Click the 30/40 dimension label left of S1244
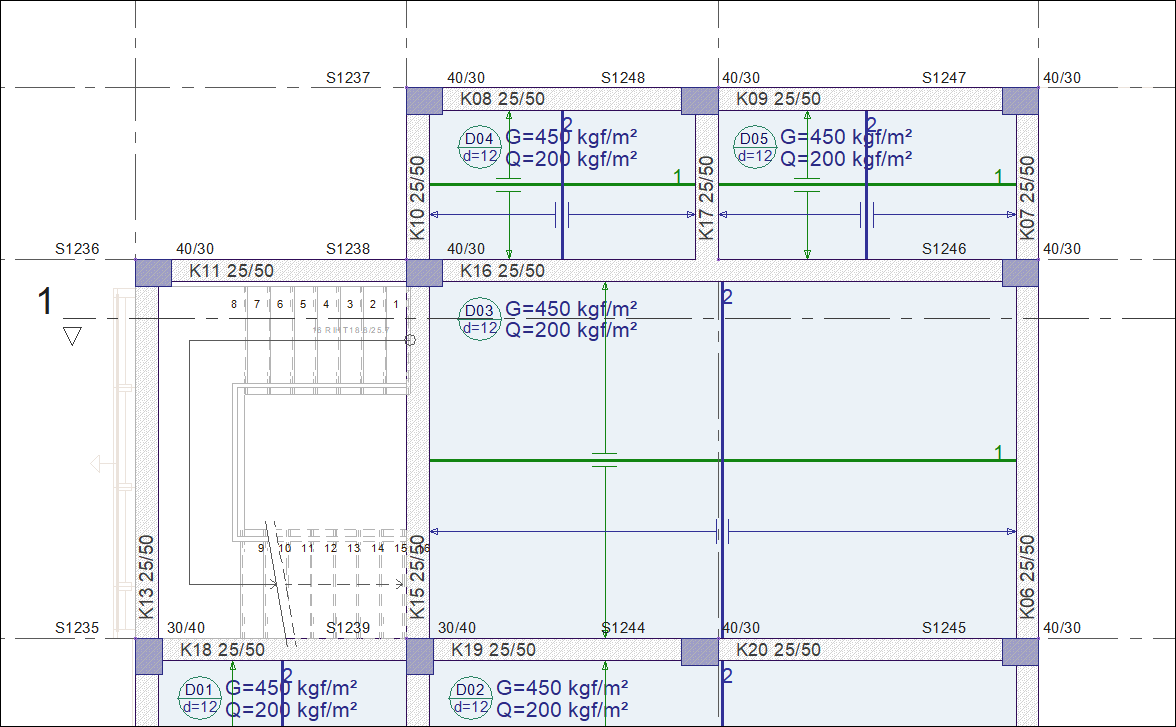 click(x=457, y=628)
